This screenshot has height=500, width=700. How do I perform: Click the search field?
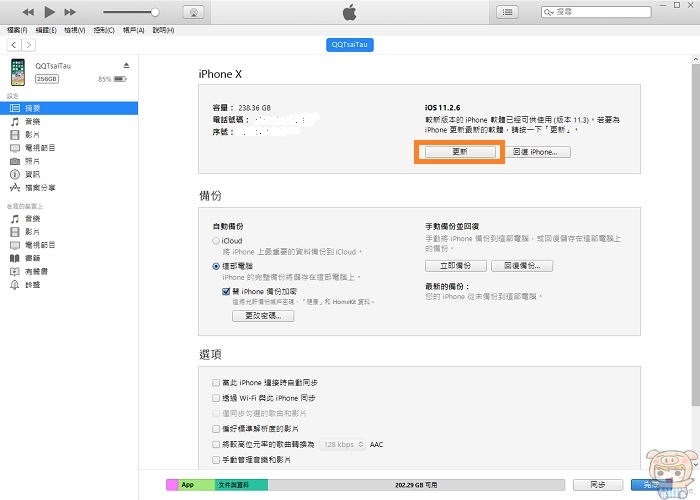pos(596,12)
